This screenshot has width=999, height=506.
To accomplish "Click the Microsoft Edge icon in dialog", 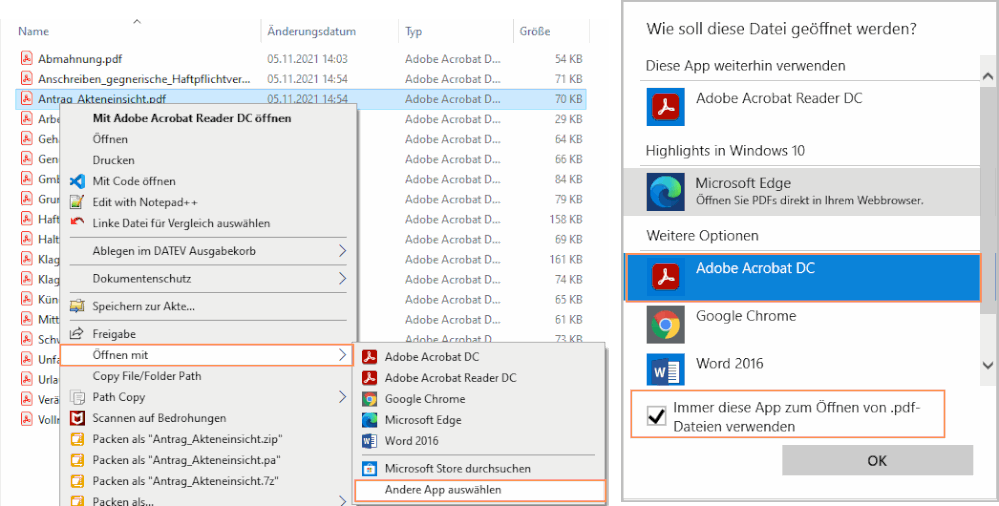I will [x=666, y=191].
